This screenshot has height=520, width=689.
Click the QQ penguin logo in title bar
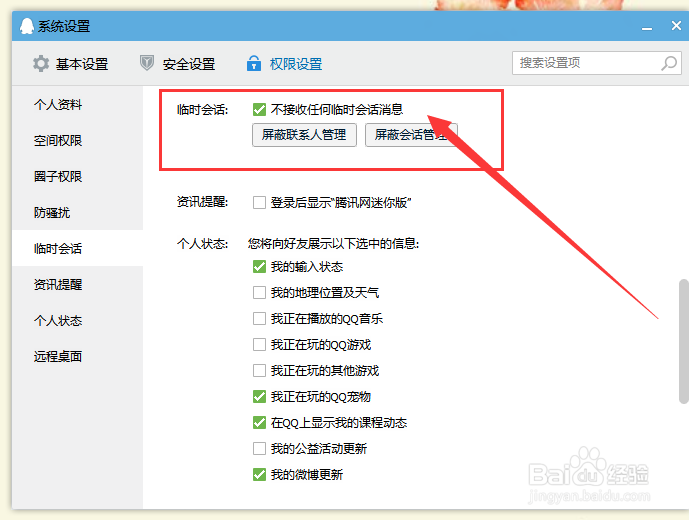(27, 26)
